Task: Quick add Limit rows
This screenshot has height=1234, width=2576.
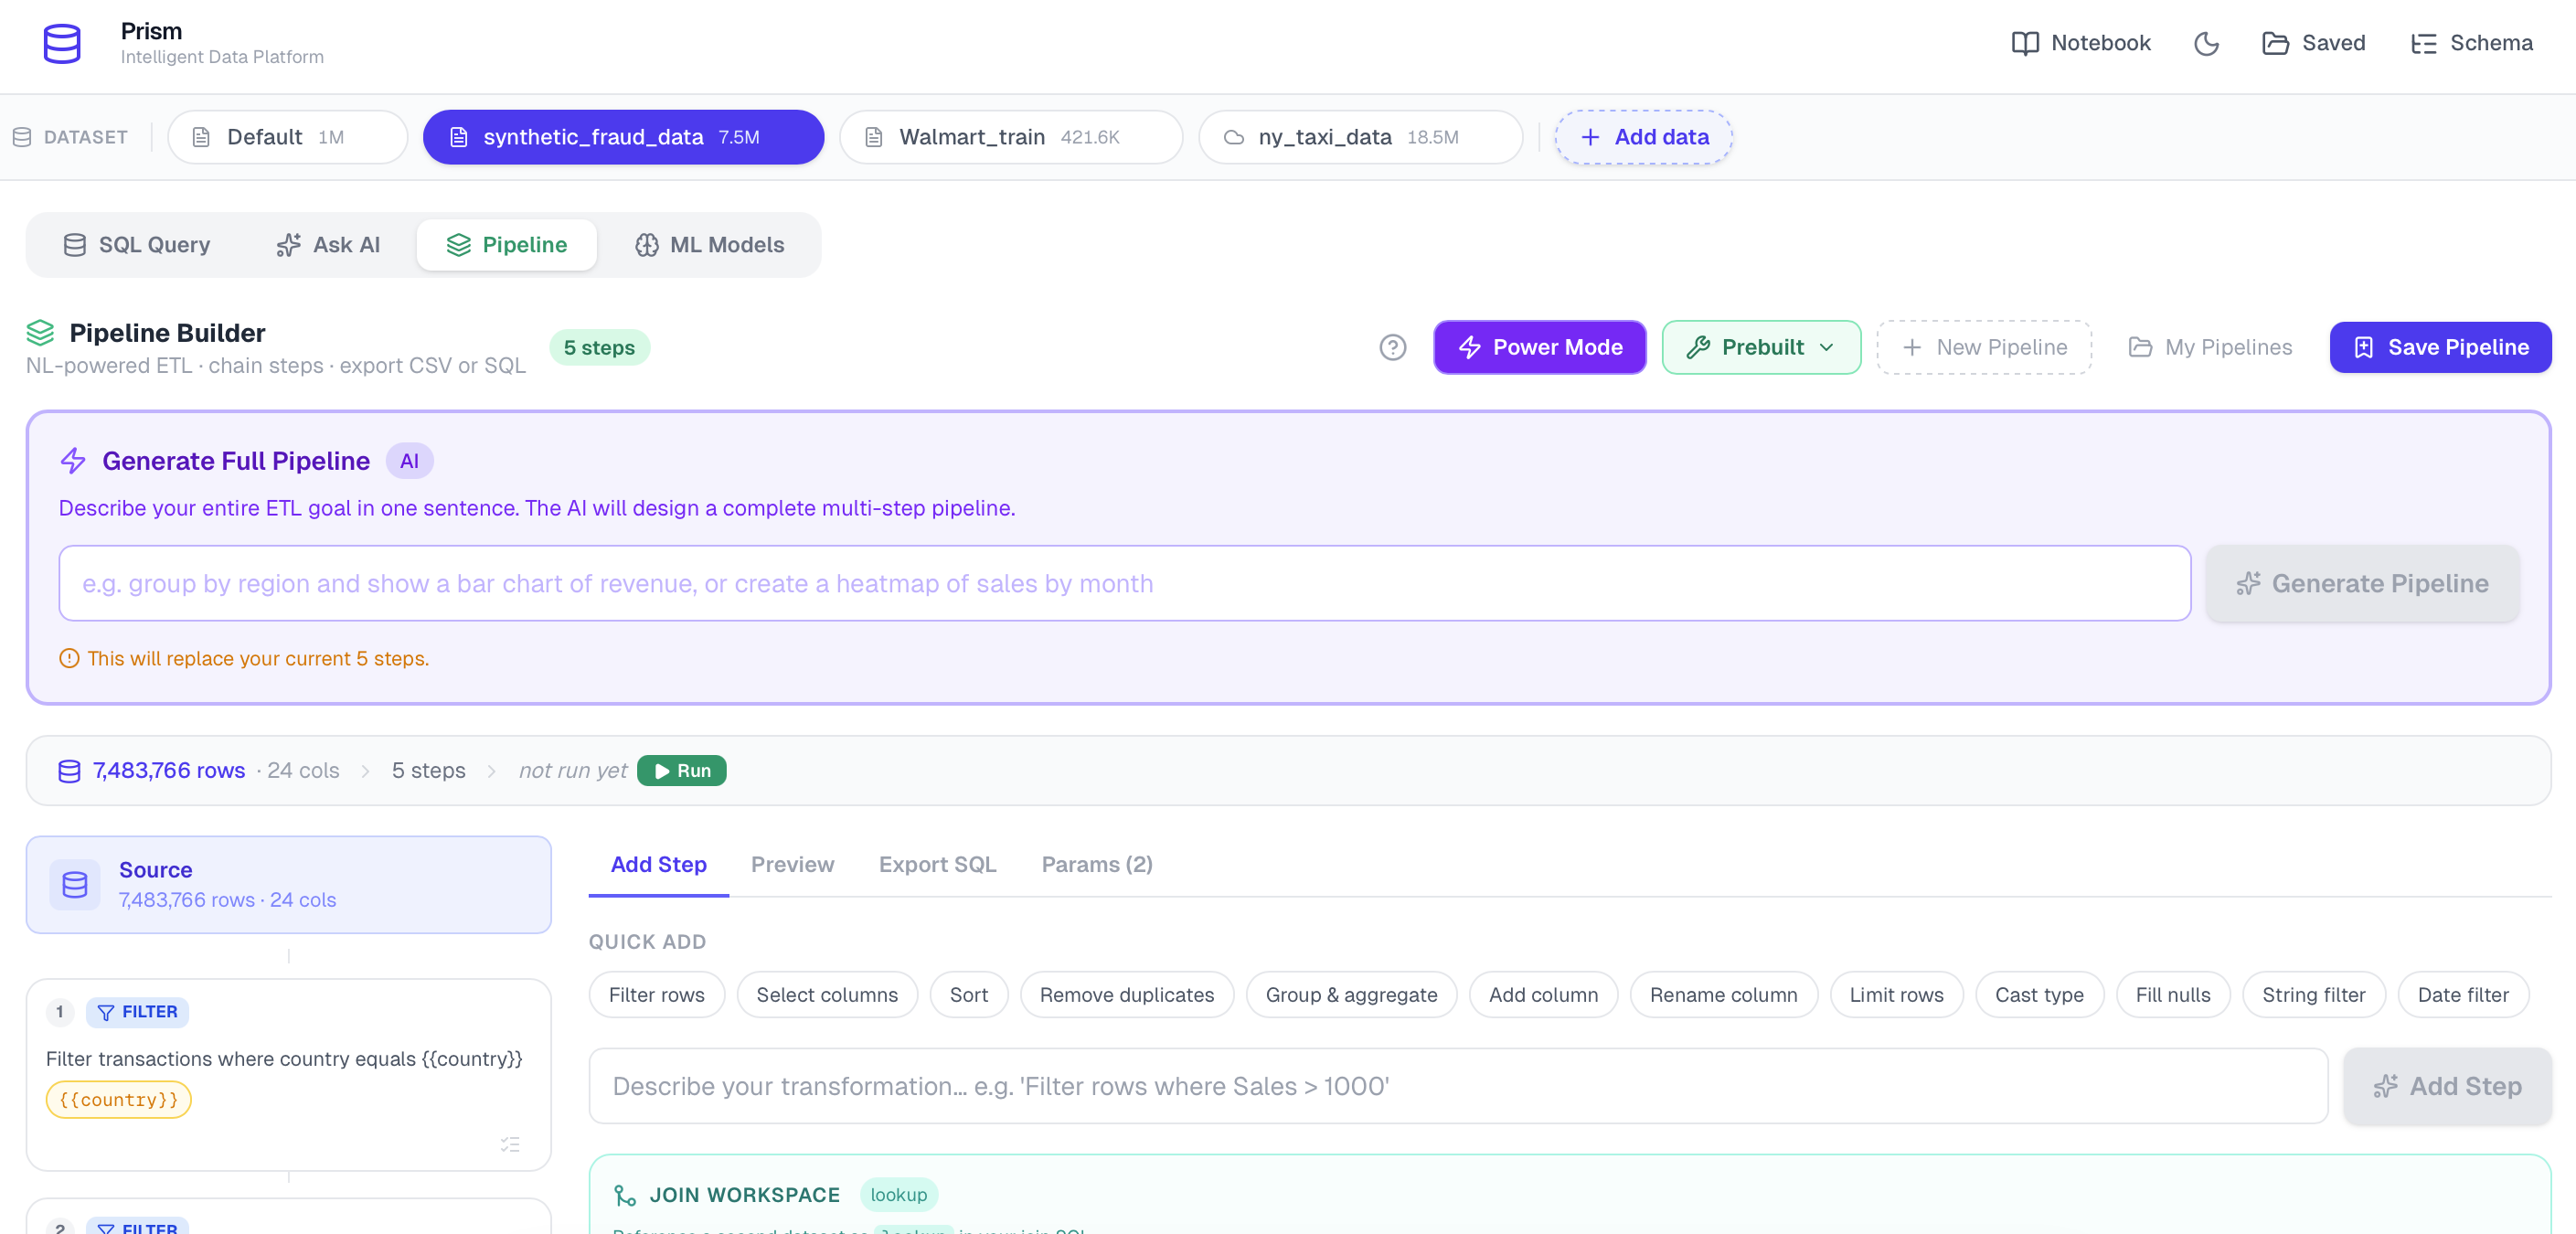Action: pos(1896,995)
